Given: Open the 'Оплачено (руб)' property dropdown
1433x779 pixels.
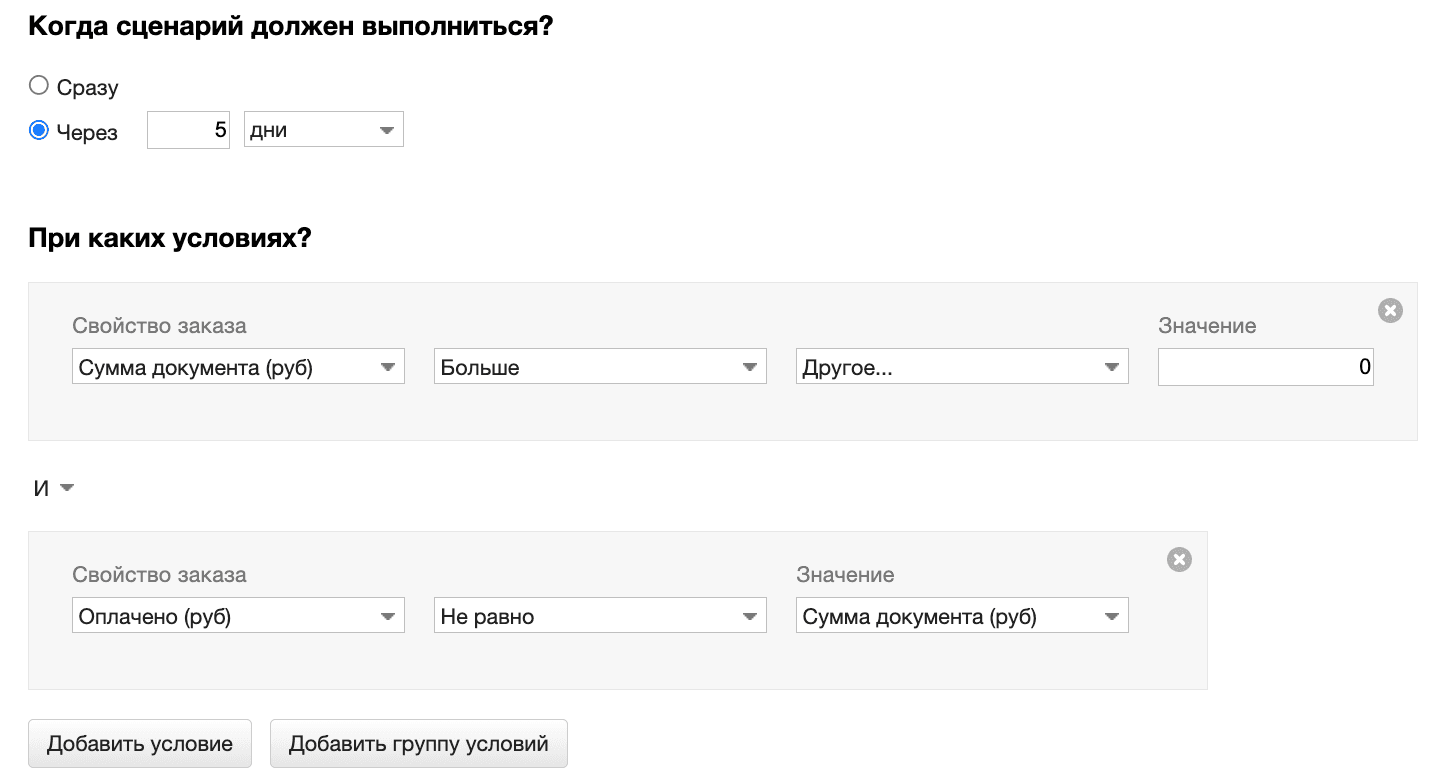Looking at the screenshot, I should [x=238, y=616].
